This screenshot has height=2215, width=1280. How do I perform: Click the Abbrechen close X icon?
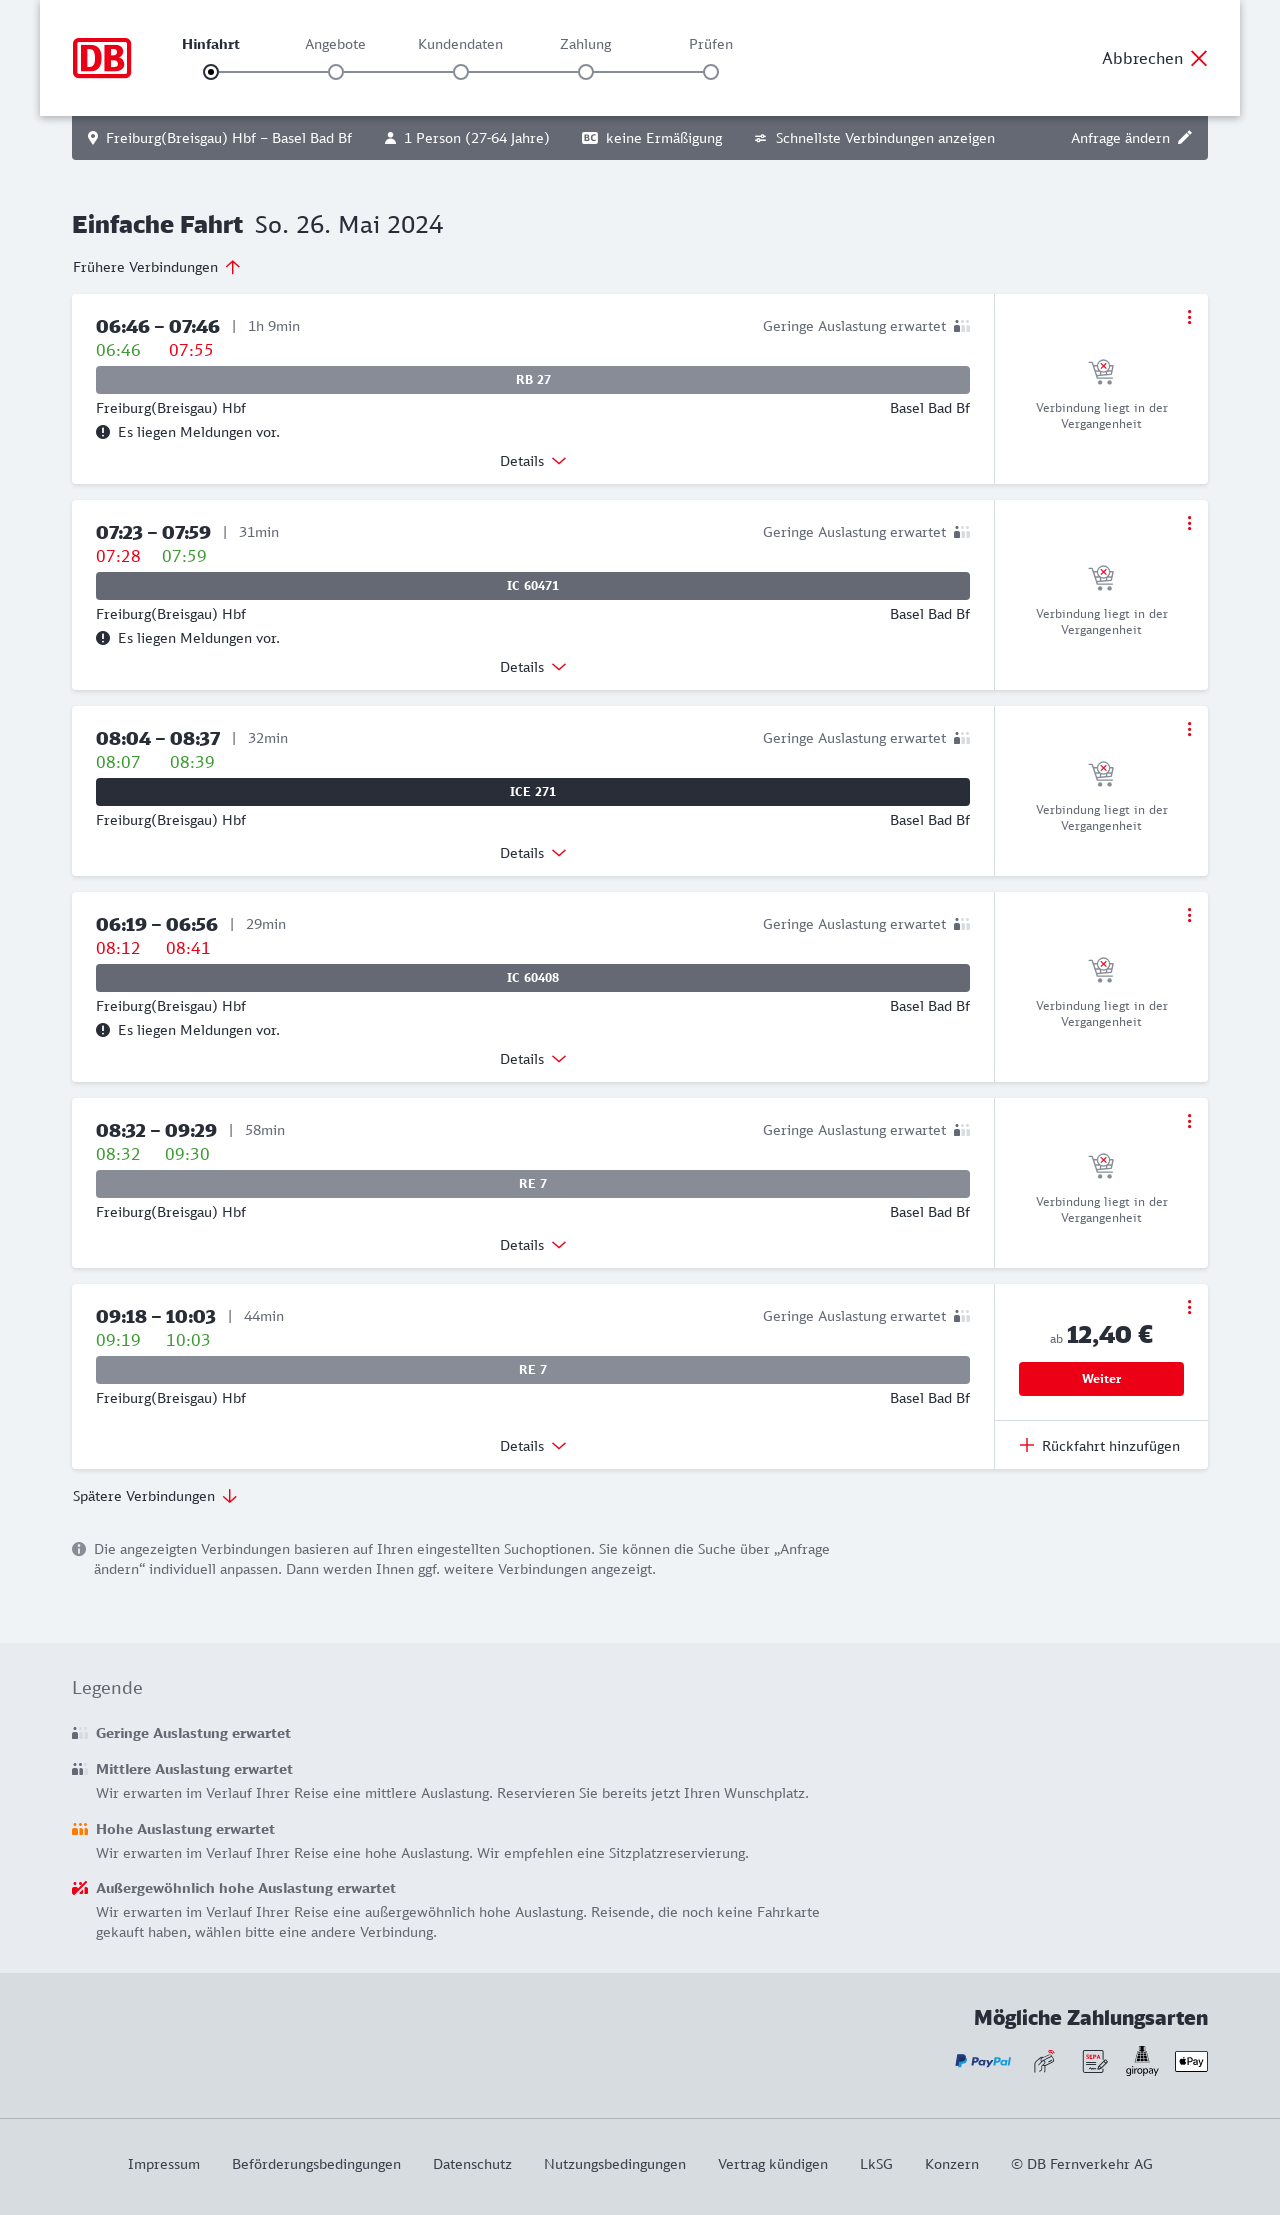coord(1199,58)
